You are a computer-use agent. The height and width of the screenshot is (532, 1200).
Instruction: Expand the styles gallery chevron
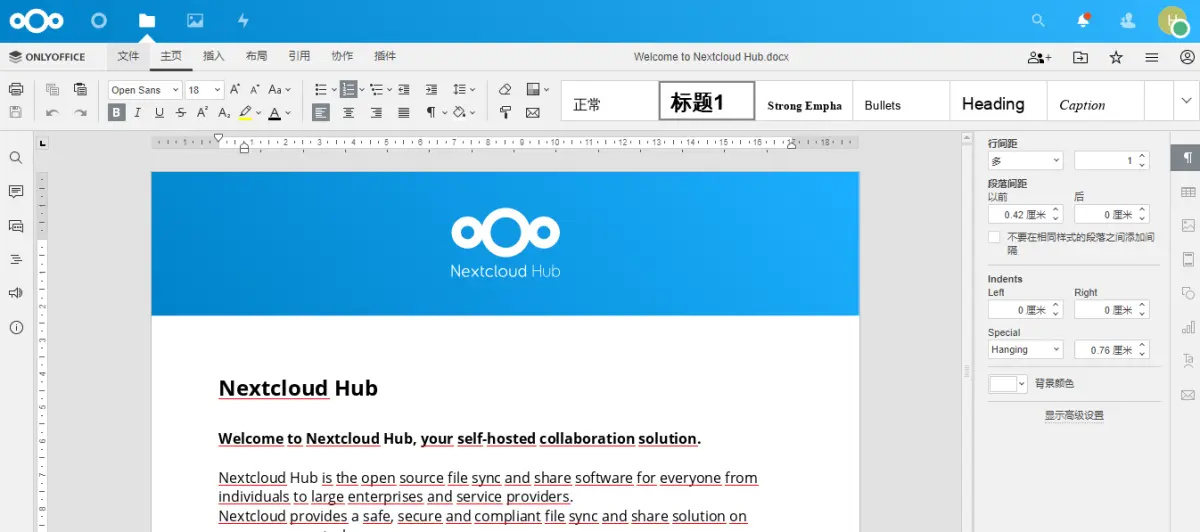[1186, 100]
